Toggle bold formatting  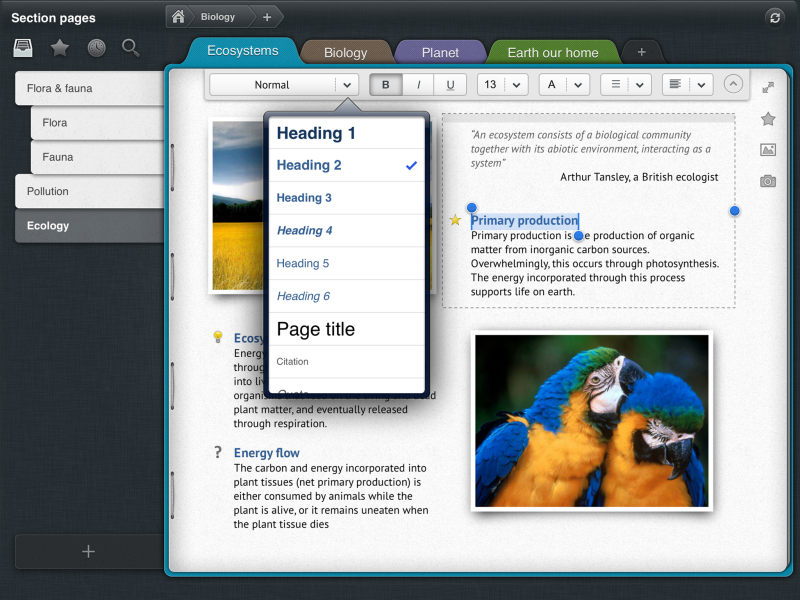(x=386, y=85)
